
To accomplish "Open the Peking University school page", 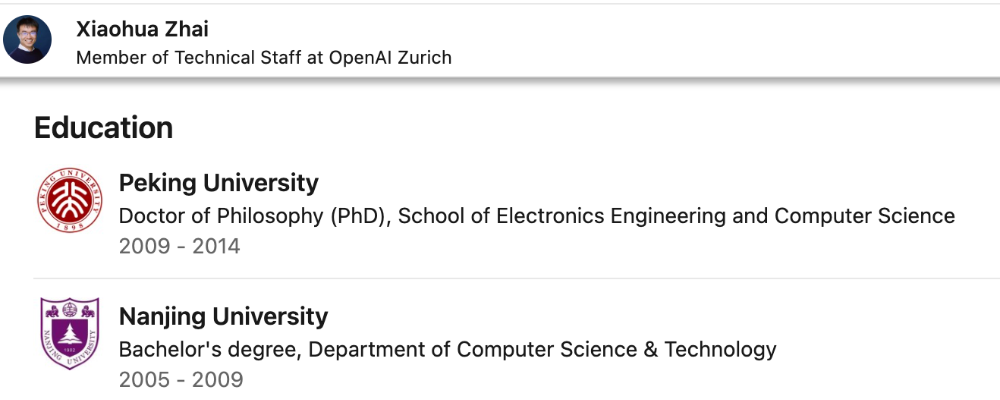I will click(x=218, y=183).
